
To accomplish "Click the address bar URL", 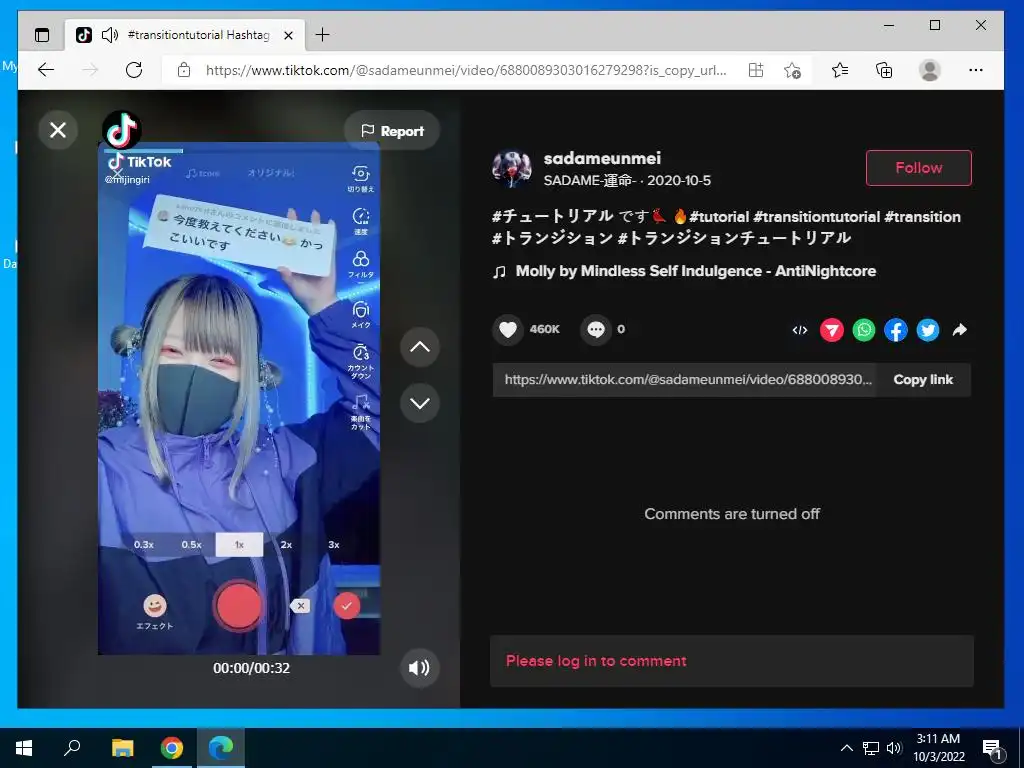I will coord(466,70).
